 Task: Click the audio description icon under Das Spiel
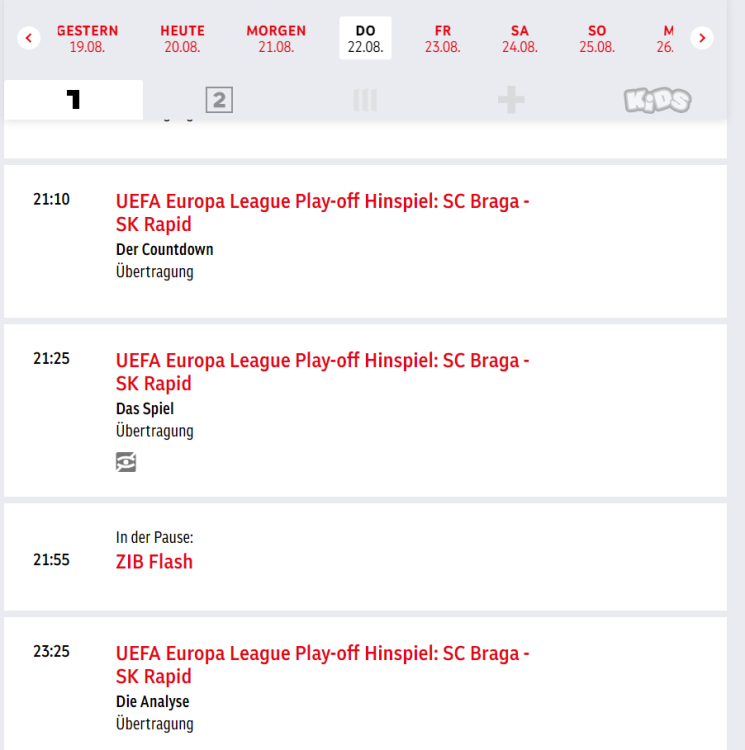[x=126, y=462]
